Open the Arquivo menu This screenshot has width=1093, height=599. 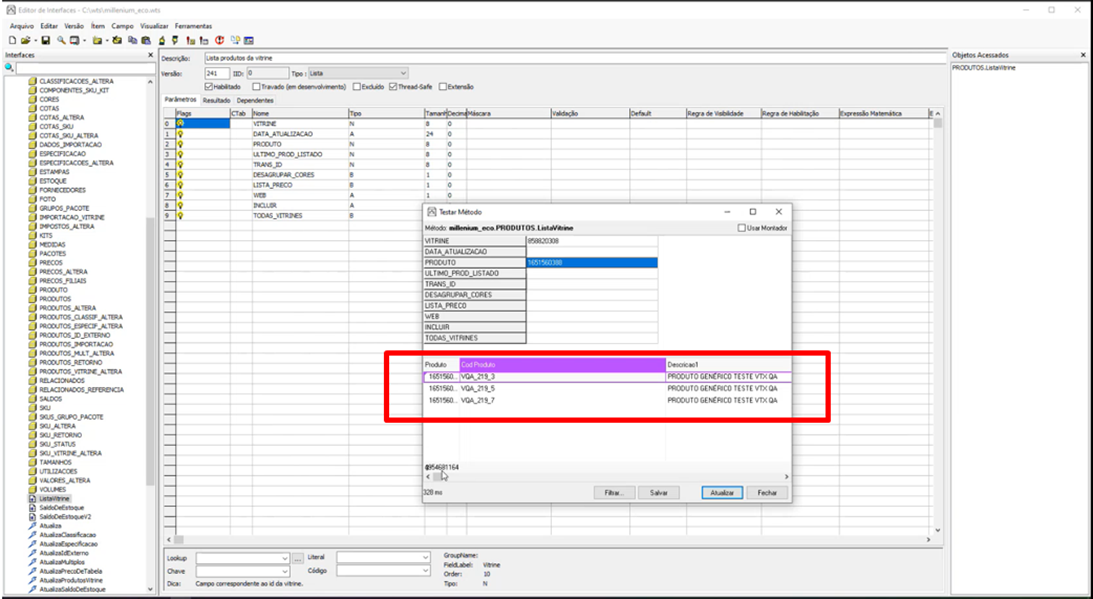pos(21,26)
